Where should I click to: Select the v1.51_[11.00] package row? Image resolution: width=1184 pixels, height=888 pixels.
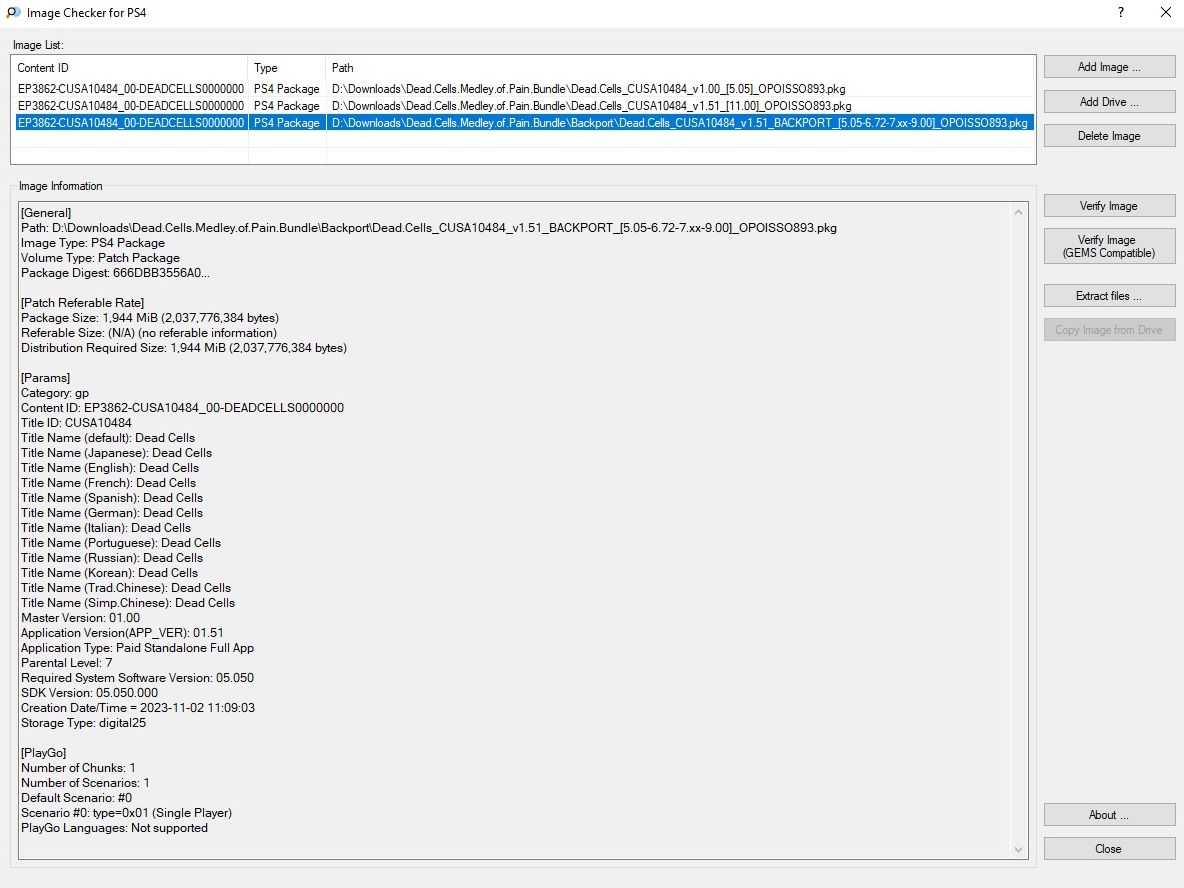click(524, 106)
